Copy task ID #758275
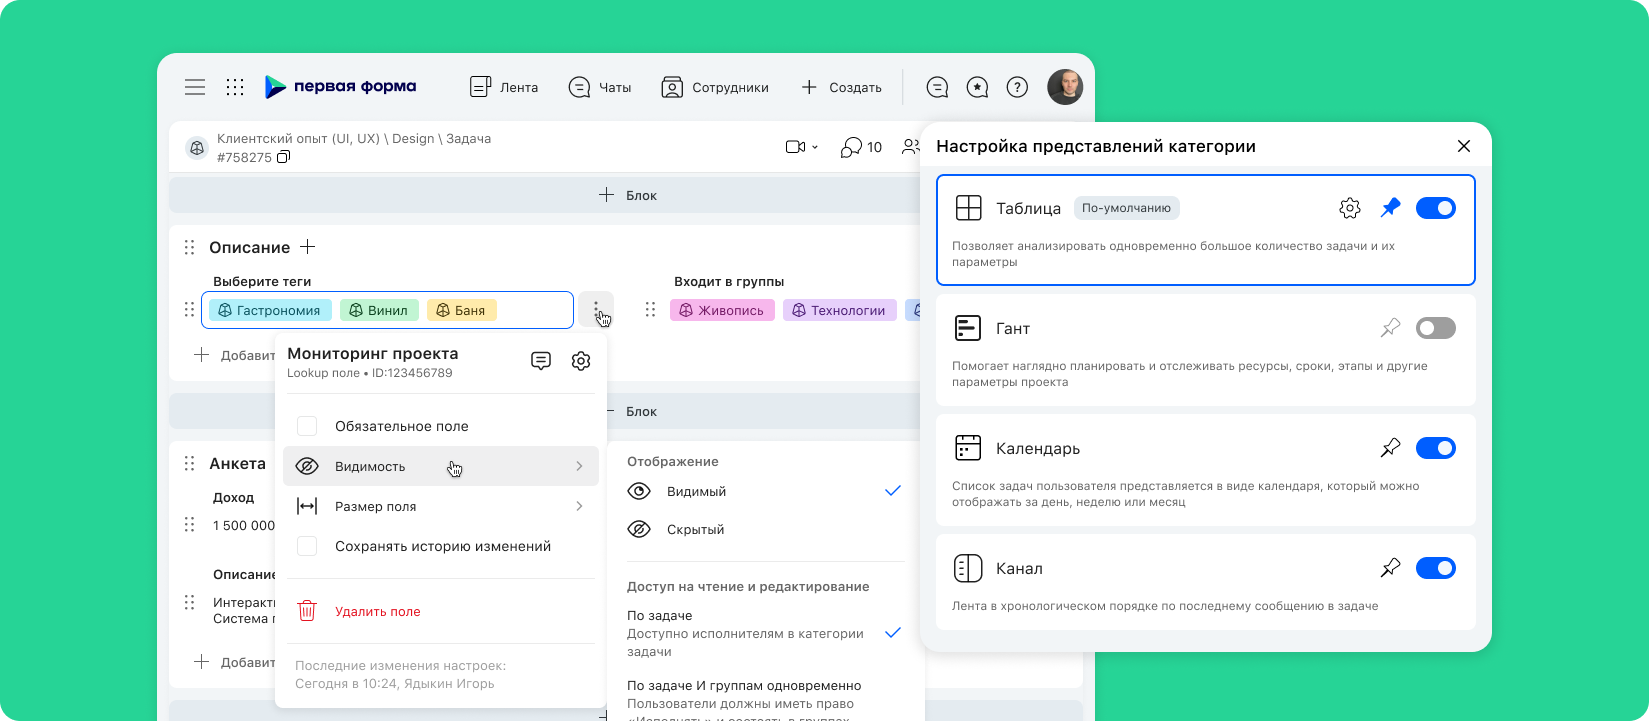Viewport: 1649px width, 721px height. 284,157
